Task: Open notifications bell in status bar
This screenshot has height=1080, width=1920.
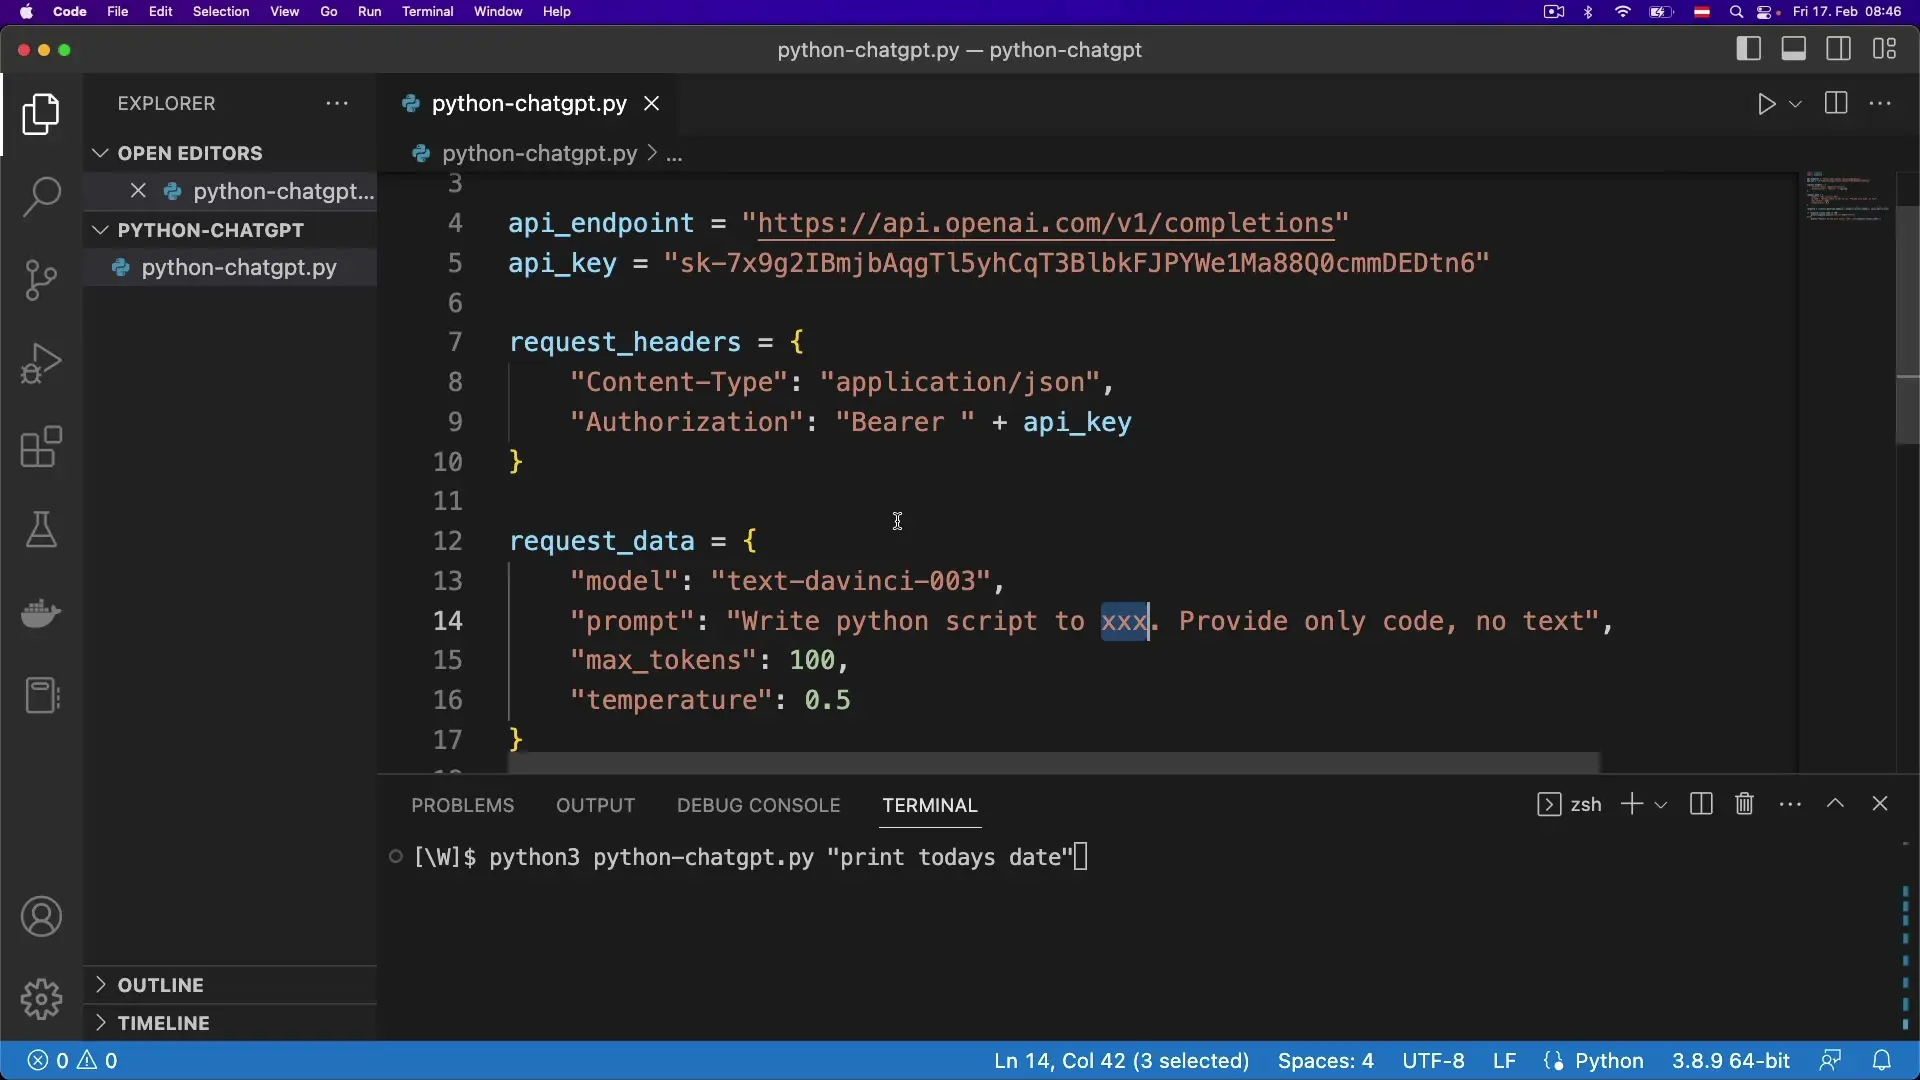Action: pyautogui.click(x=1882, y=1061)
